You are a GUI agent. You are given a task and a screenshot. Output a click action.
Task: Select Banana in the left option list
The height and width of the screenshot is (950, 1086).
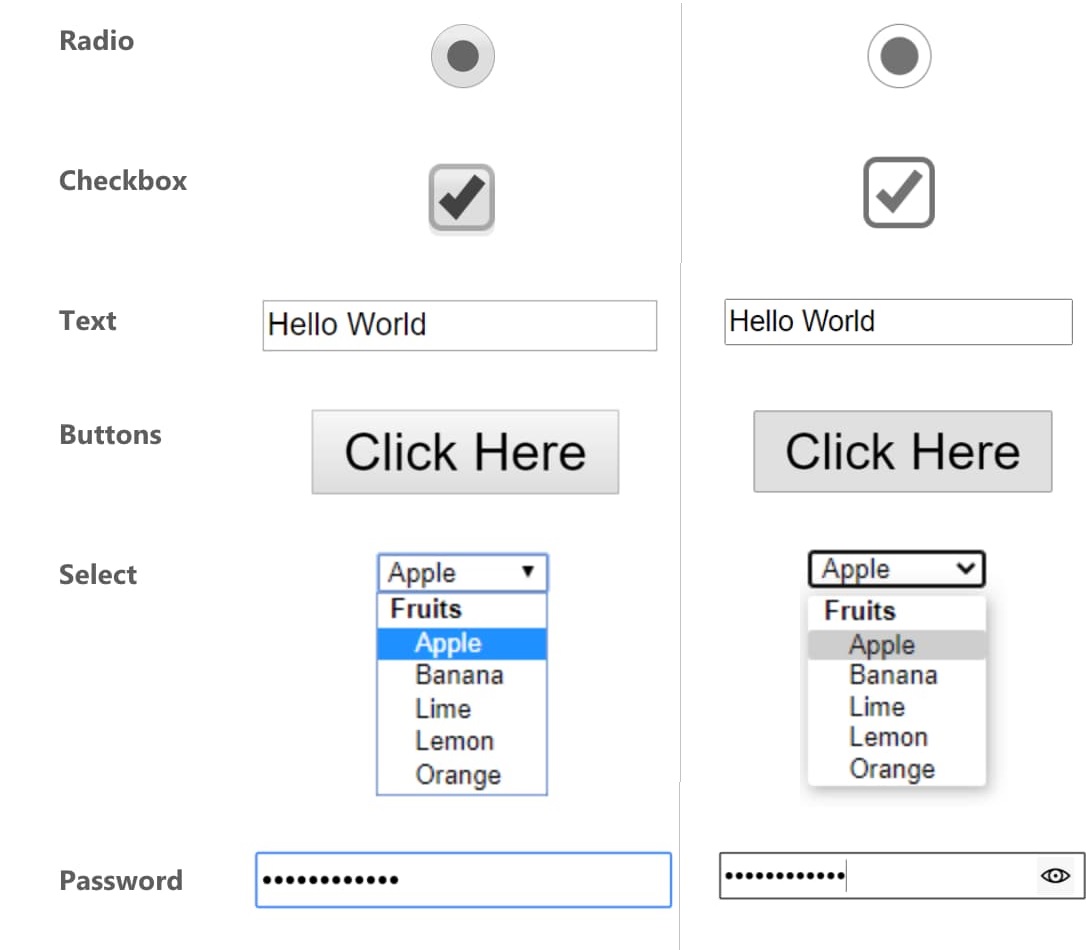(459, 675)
